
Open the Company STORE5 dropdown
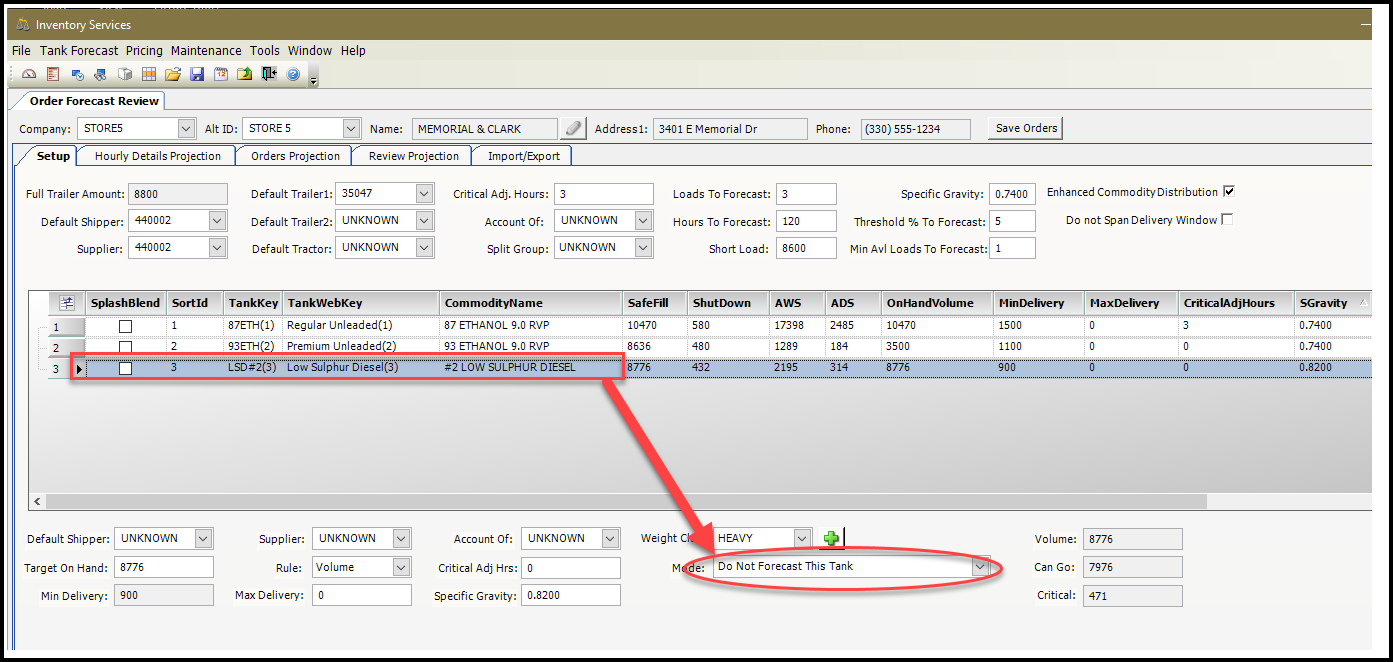tap(186, 129)
